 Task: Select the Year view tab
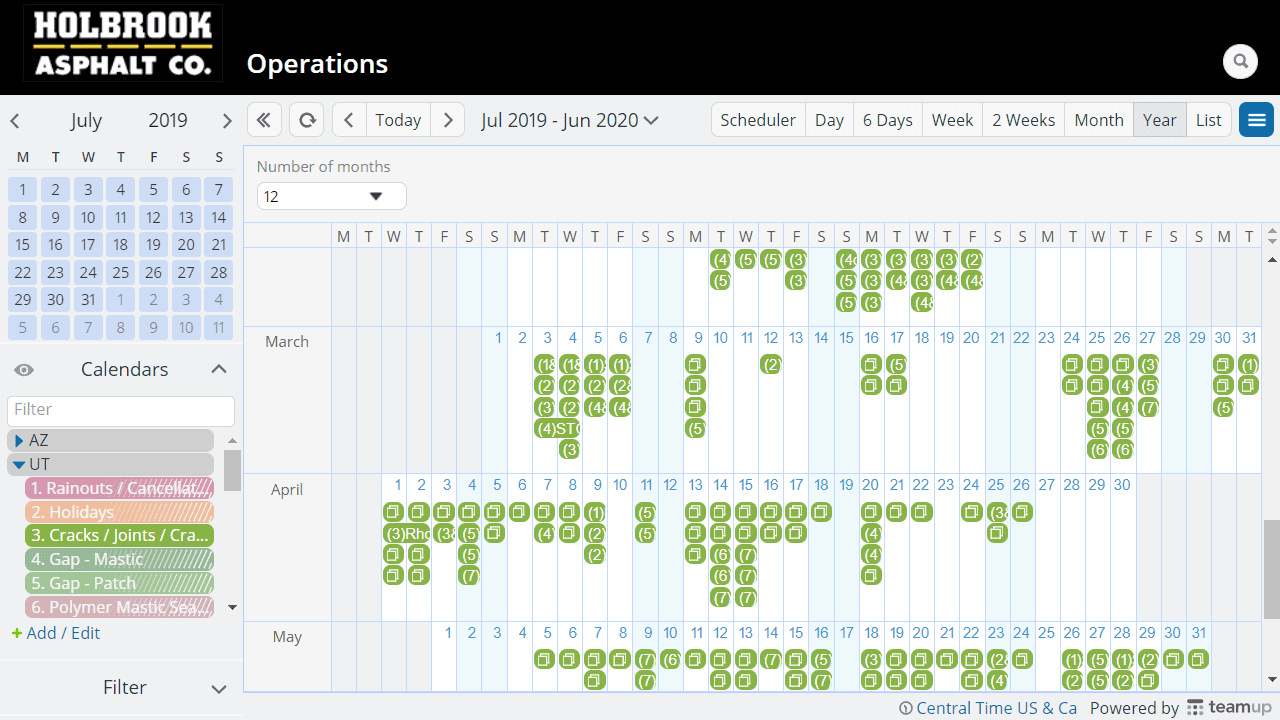tap(1160, 120)
